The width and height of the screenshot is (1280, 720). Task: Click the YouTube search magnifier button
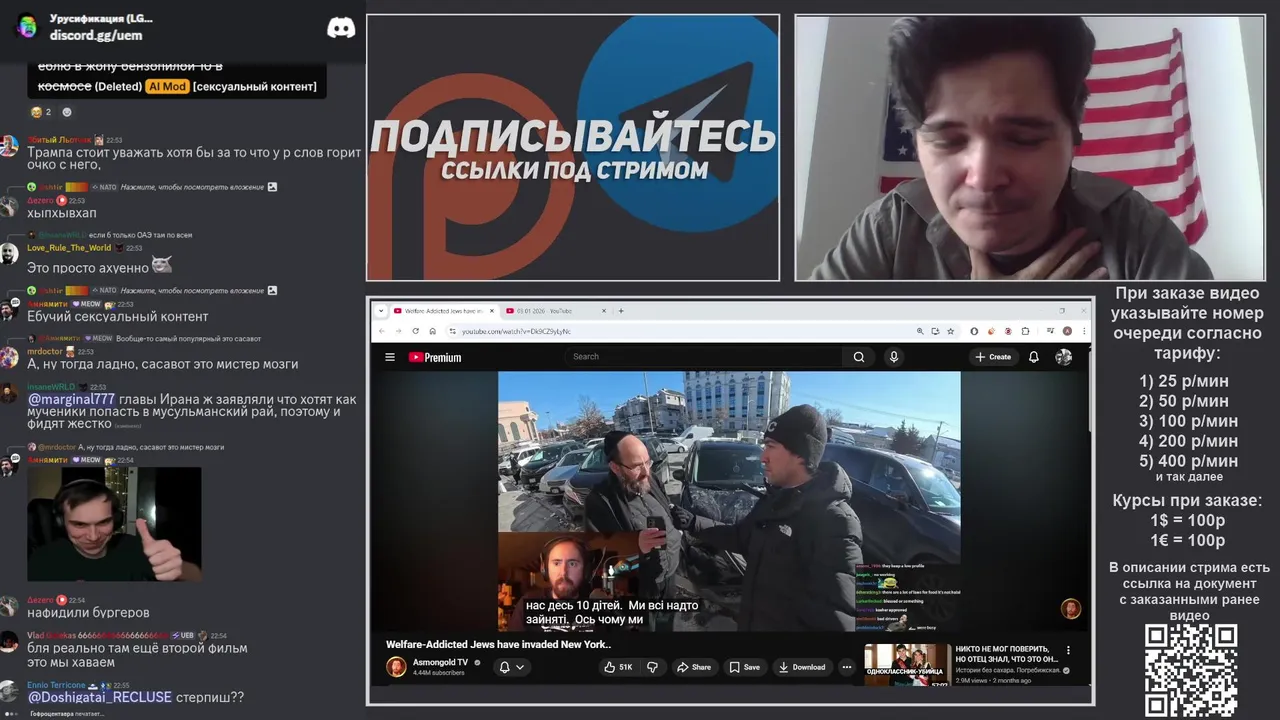pyautogui.click(x=858, y=357)
